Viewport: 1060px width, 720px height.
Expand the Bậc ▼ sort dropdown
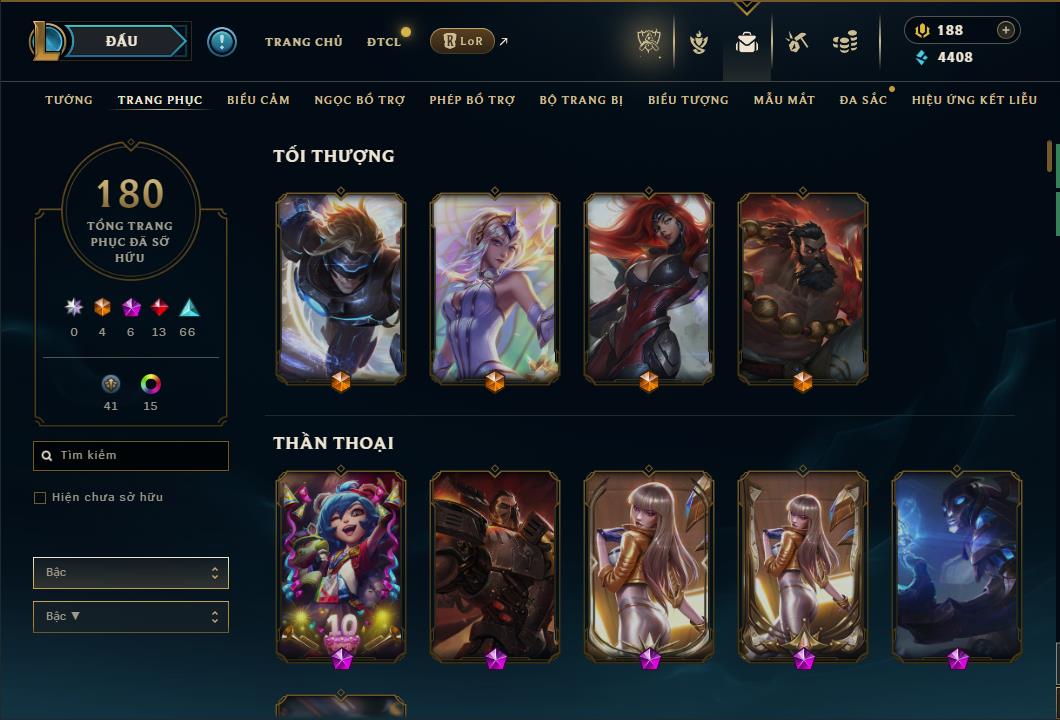(131, 617)
